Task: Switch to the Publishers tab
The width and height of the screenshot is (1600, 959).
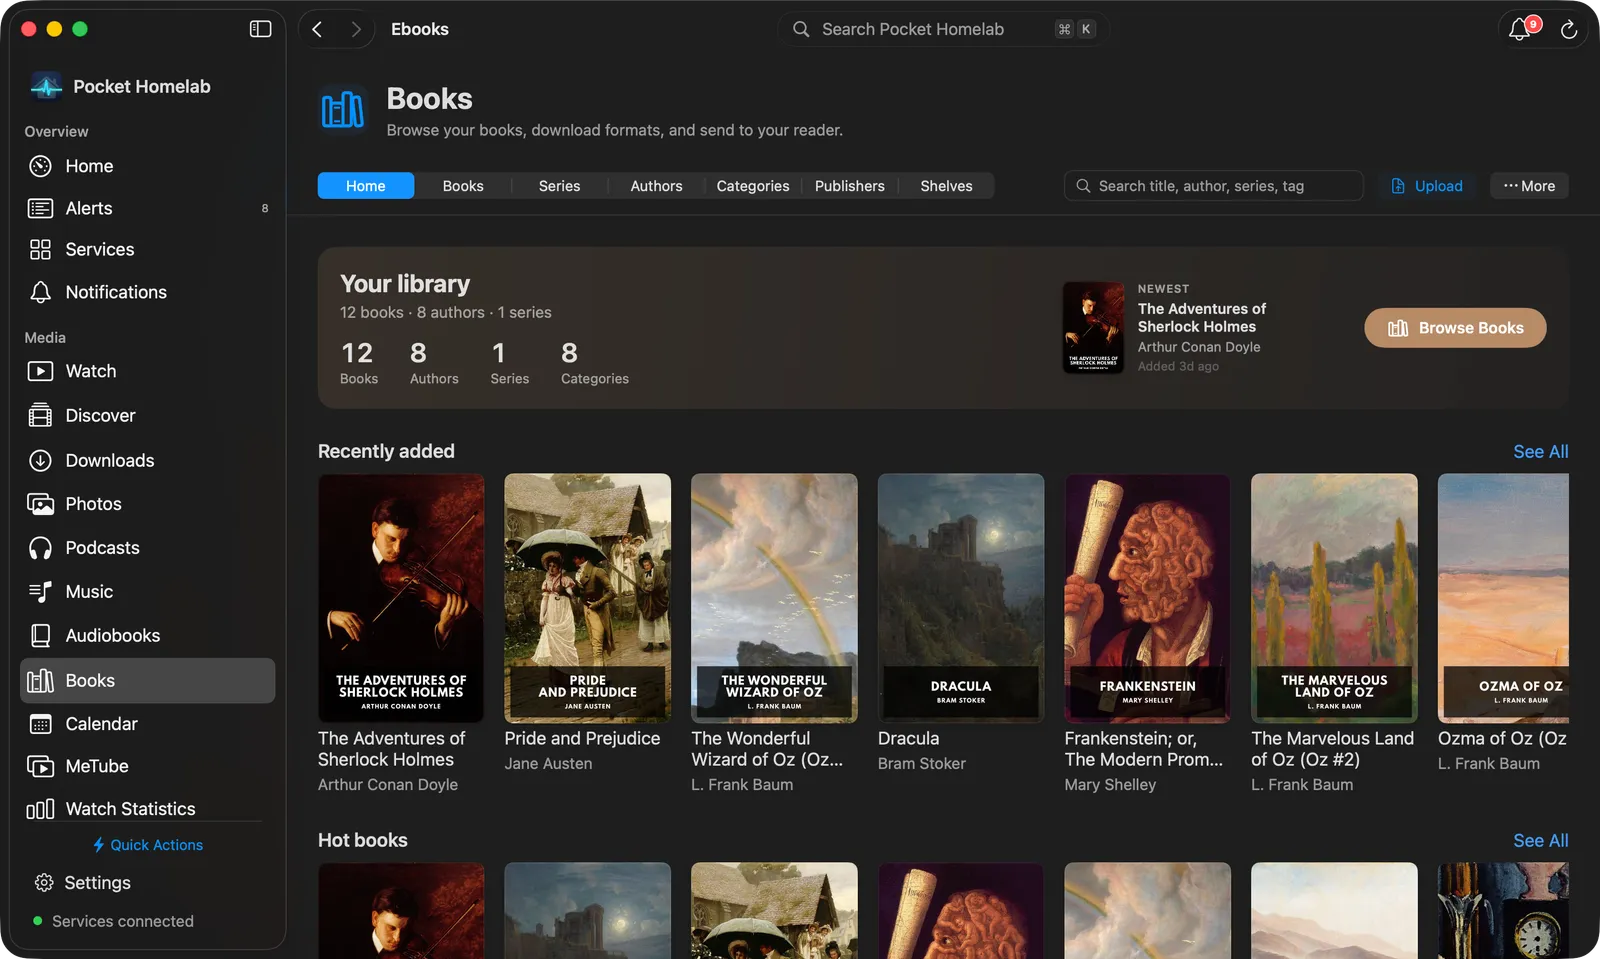Action: click(850, 186)
